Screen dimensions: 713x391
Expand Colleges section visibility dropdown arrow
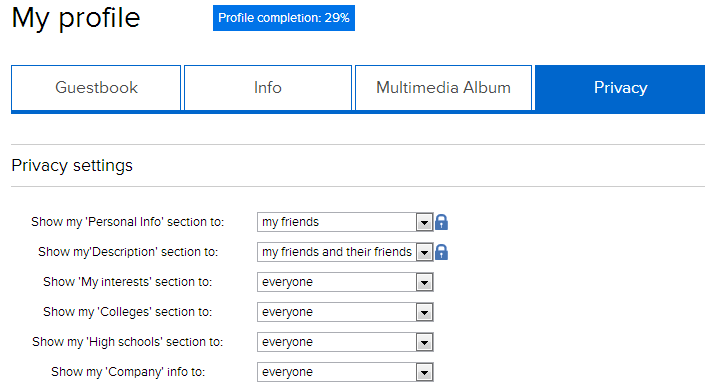pos(424,312)
